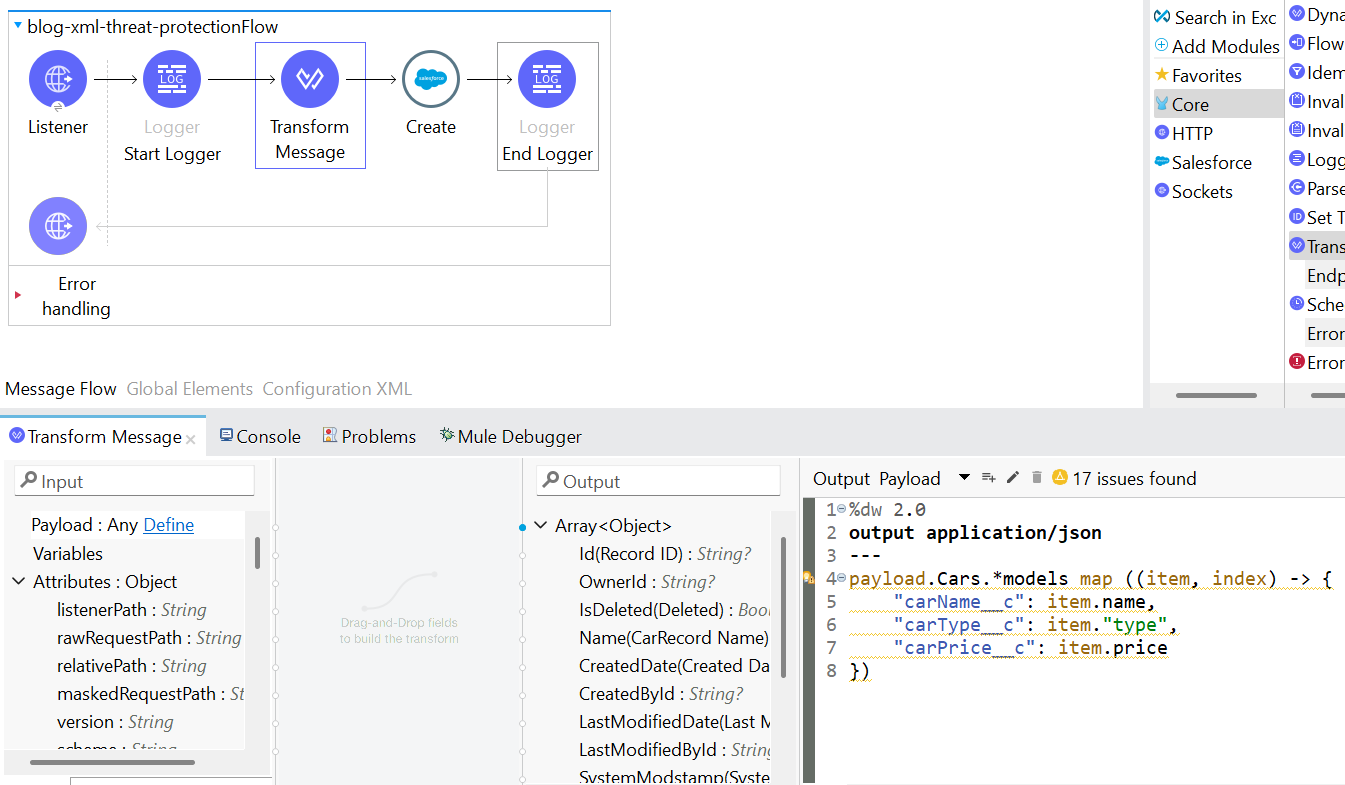The image size is (1345, 785).
Task: Click the Define link next to Payload
Action: tap(168, 525)
